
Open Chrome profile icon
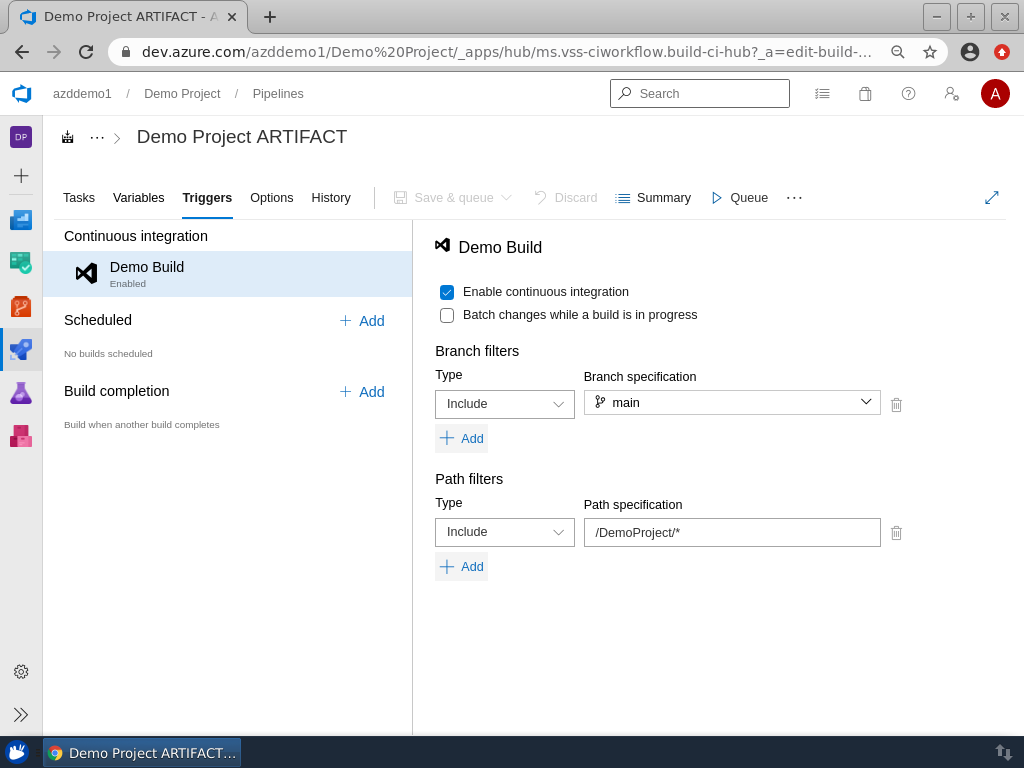970,52
